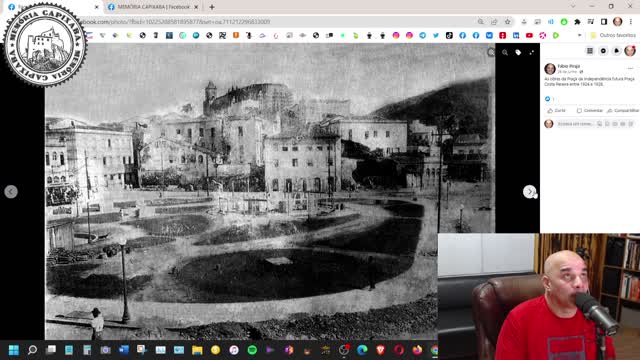Screen dimensions: 640x360
Task: Open the Chrome three-dot menu
Action: point(631,22)
